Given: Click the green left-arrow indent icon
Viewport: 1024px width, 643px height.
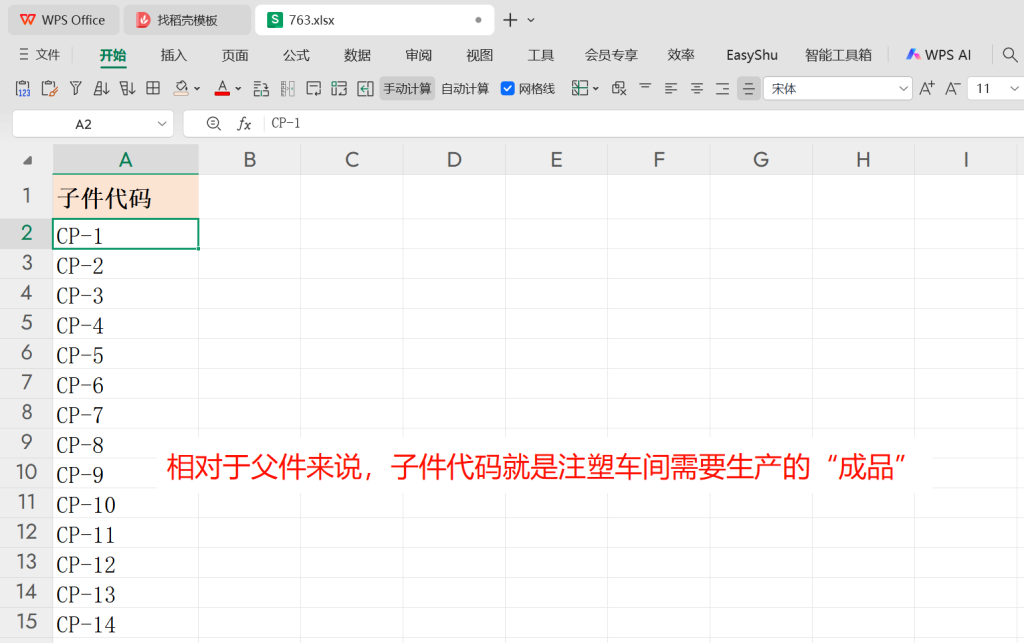Looking at the screenshot, I should click(365, 88).
